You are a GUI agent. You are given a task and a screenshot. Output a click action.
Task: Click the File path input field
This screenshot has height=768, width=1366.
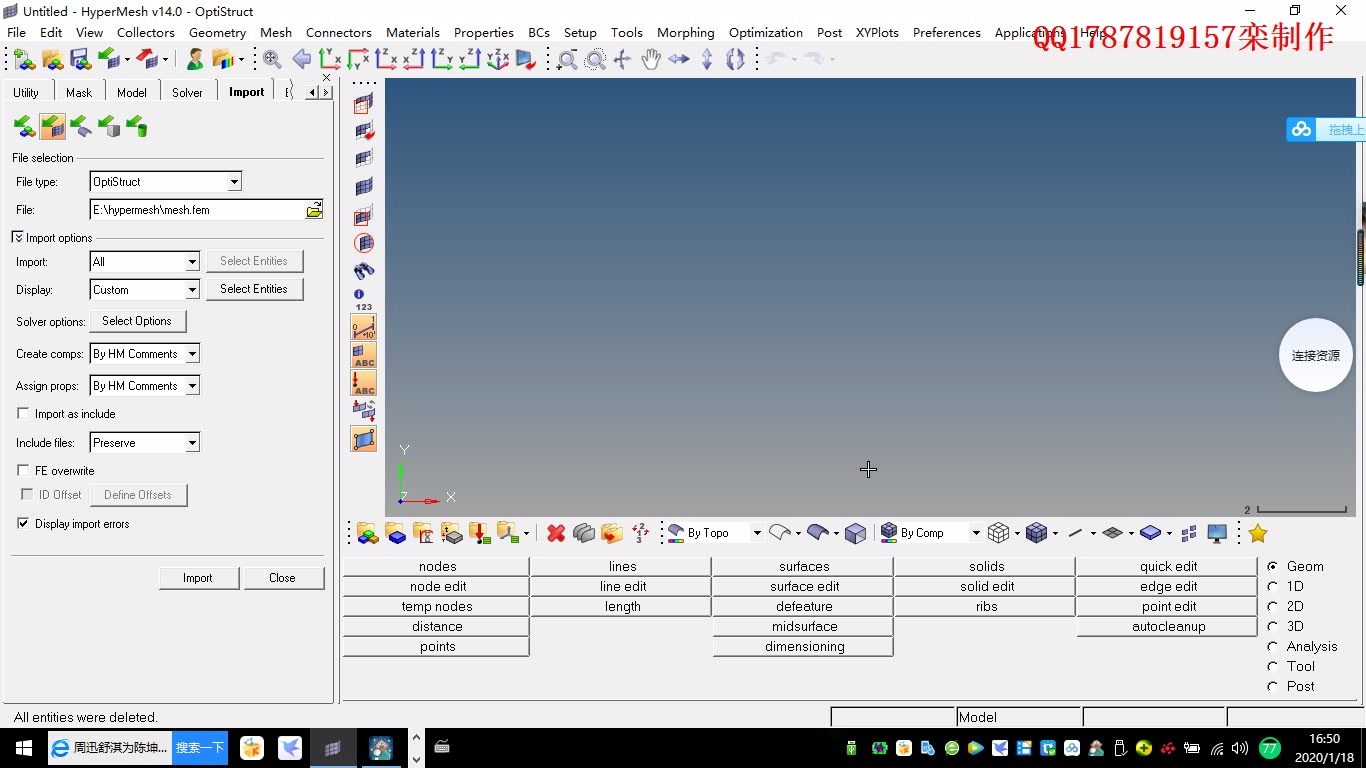[196, 210]
